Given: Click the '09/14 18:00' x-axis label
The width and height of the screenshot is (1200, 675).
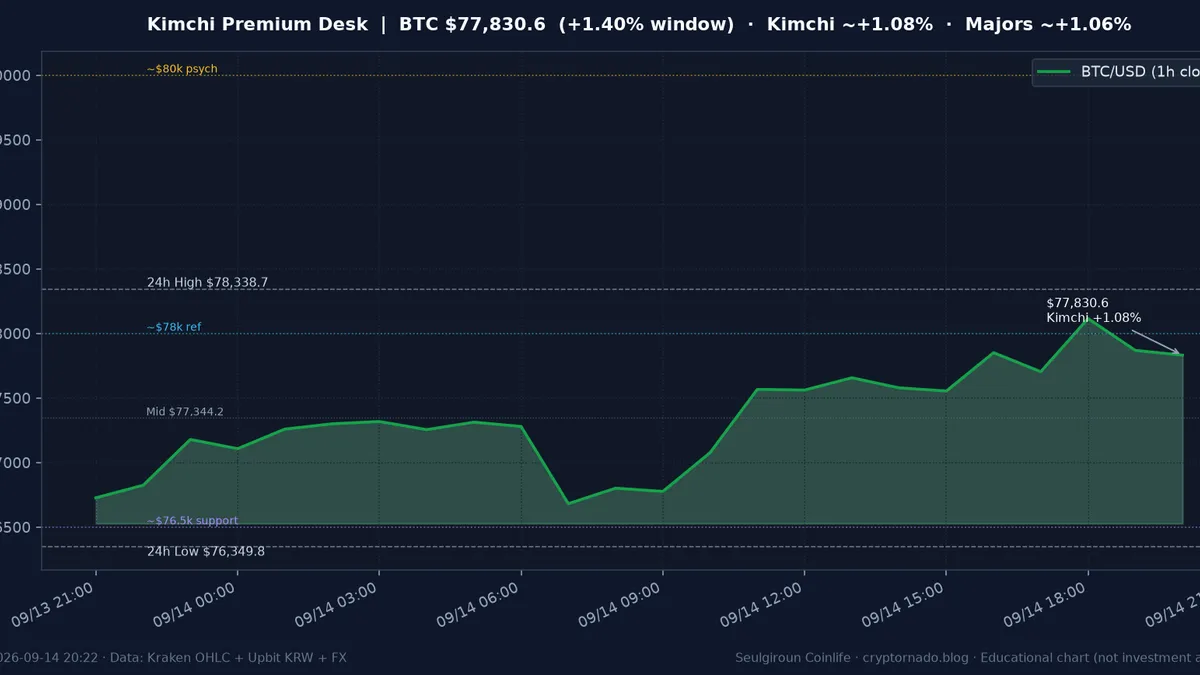Looking at the screenshot, I should (1047, 606).
